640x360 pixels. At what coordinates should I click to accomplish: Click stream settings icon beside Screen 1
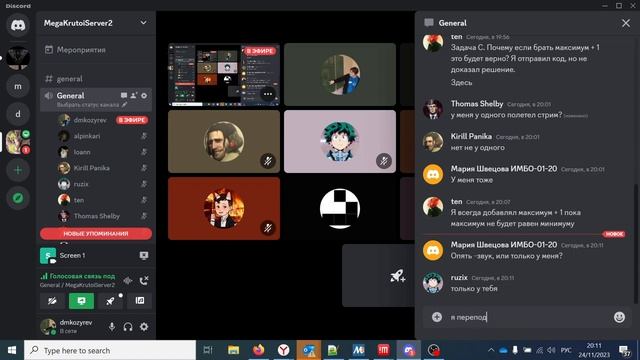[x=144, y=256]
